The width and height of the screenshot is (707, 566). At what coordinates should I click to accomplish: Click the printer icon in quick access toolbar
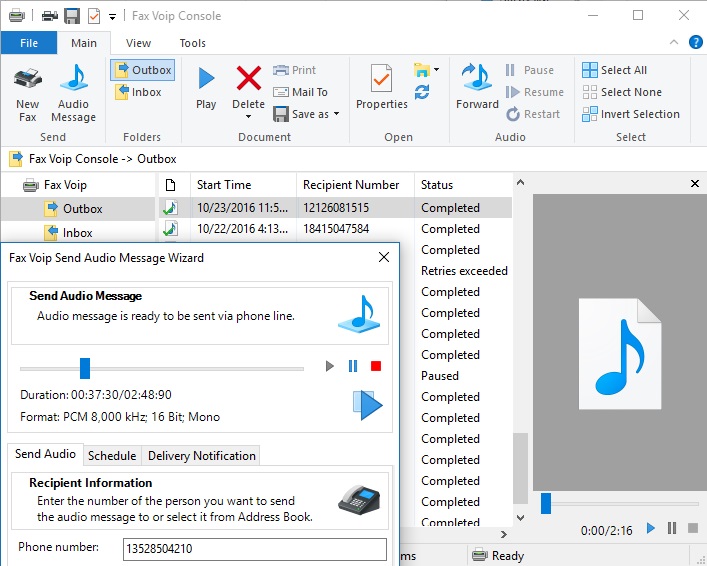(50, 16)
